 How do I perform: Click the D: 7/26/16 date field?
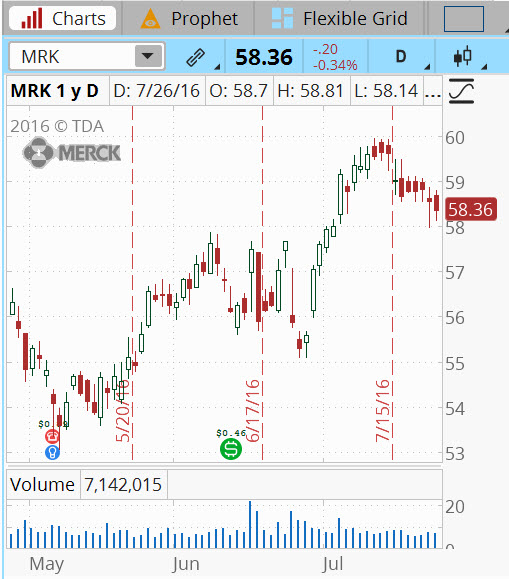(x=157, y=91)
